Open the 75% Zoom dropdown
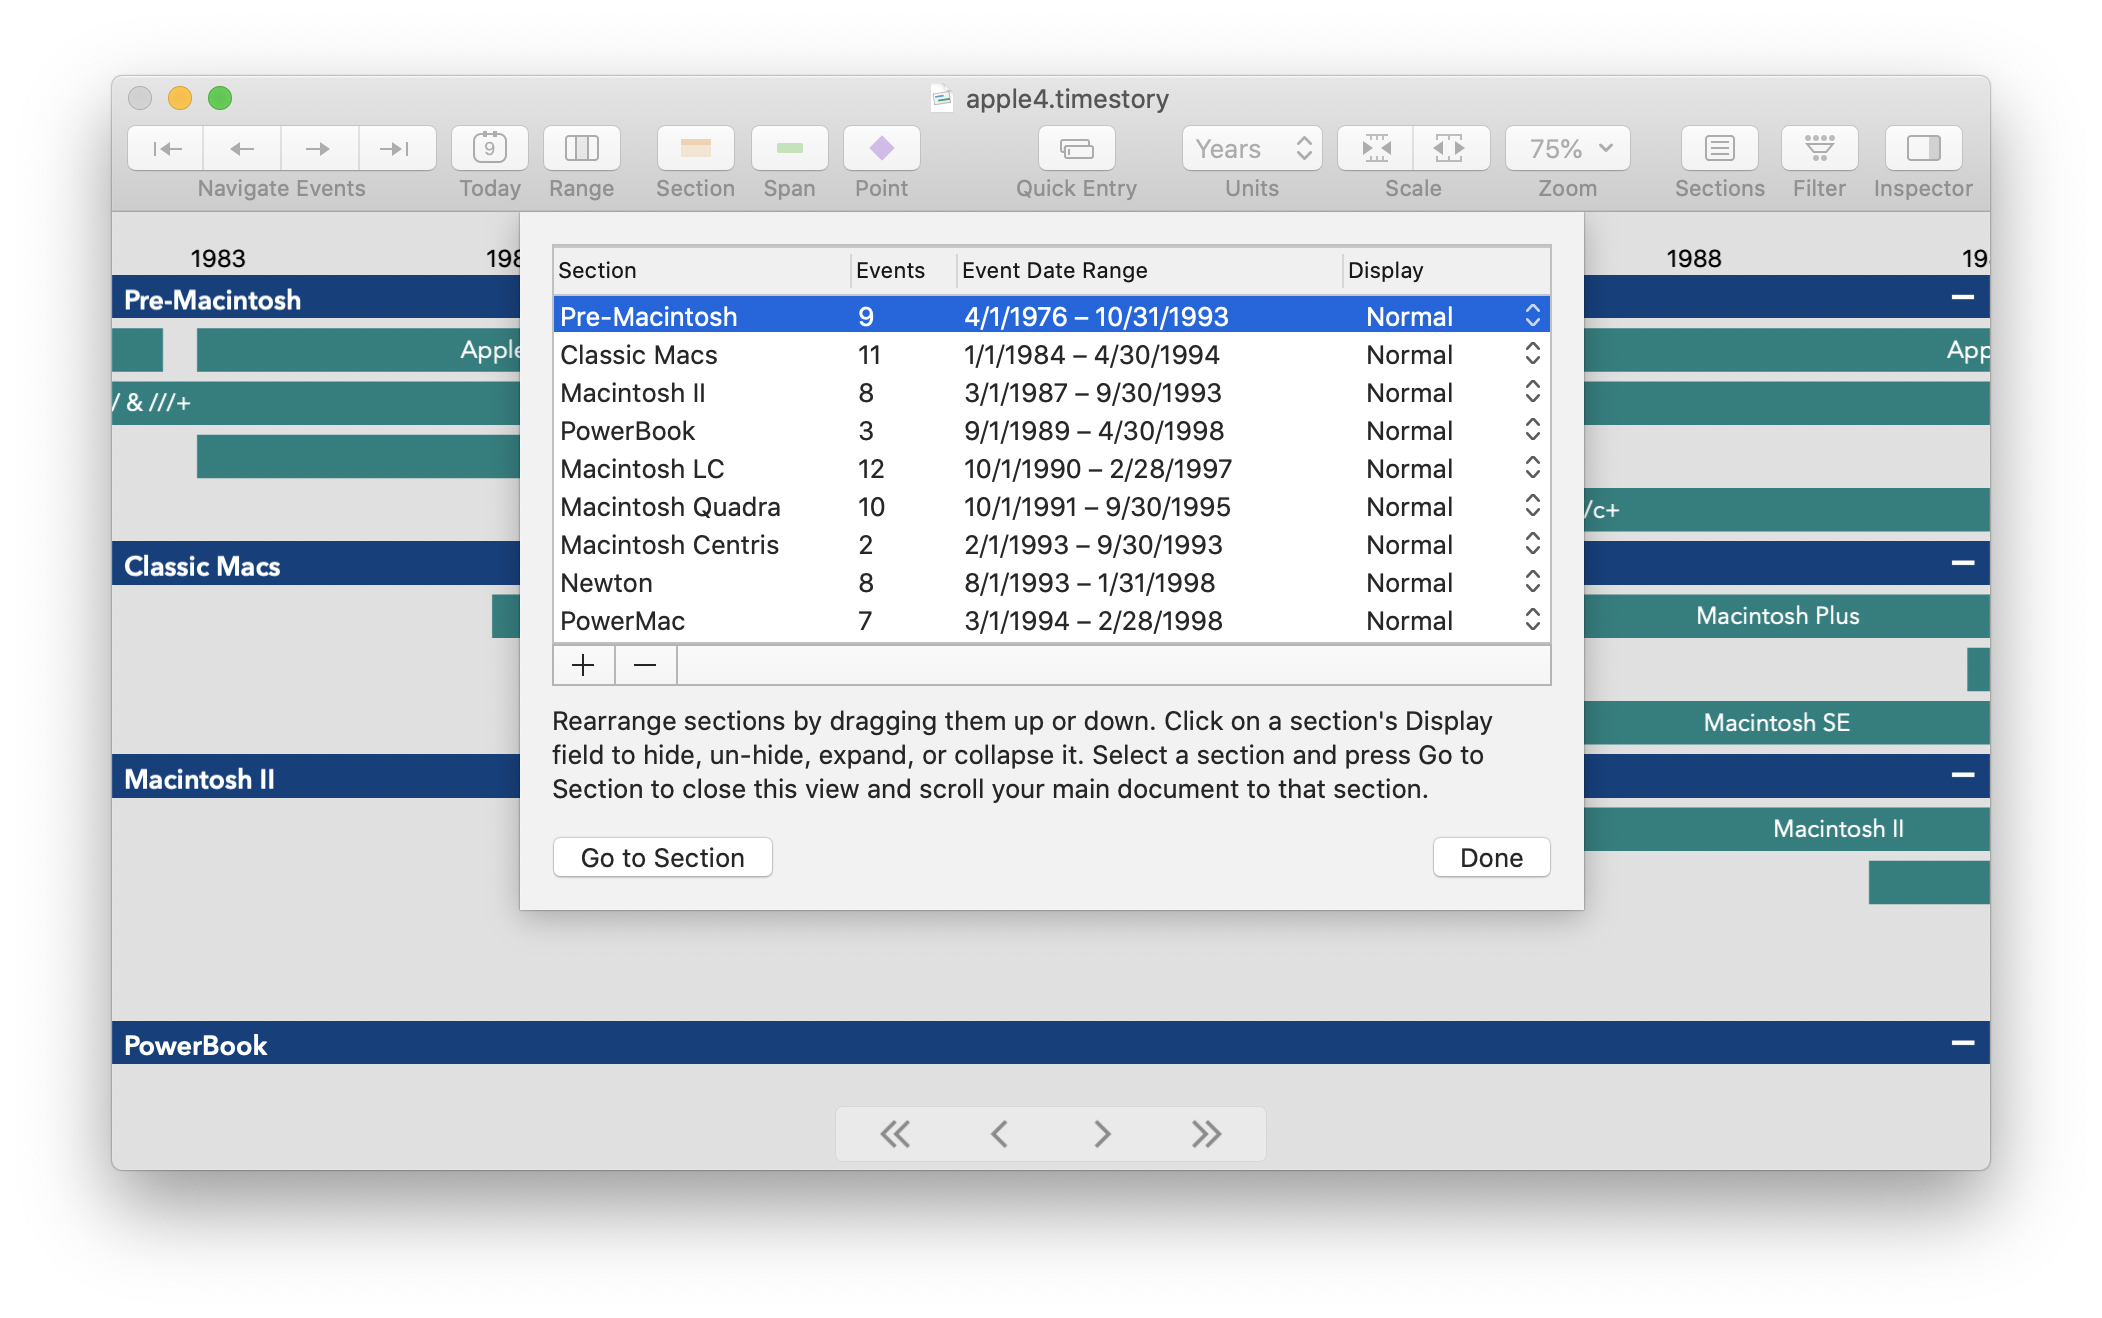The height and width of the screenshot is (1318, 2102). point(1566,148)
